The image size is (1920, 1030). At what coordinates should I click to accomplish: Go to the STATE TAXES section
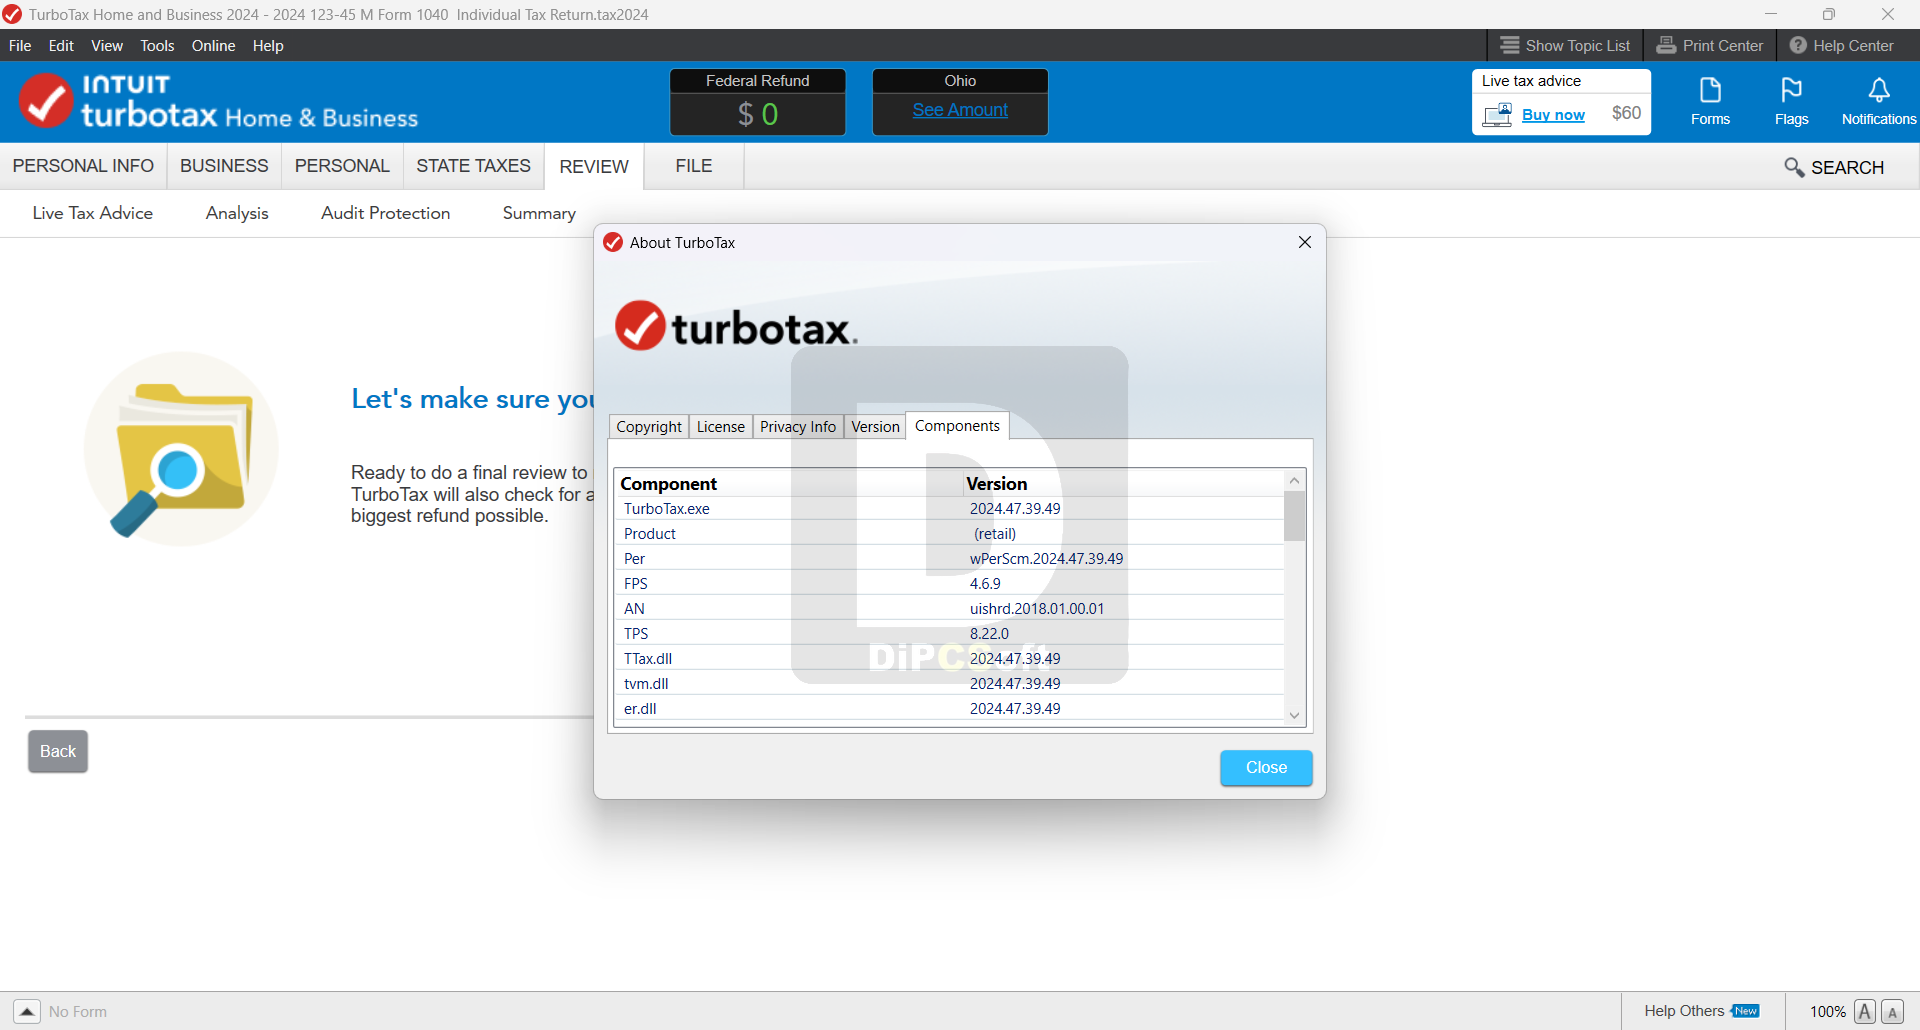click(x=473, y=166)
